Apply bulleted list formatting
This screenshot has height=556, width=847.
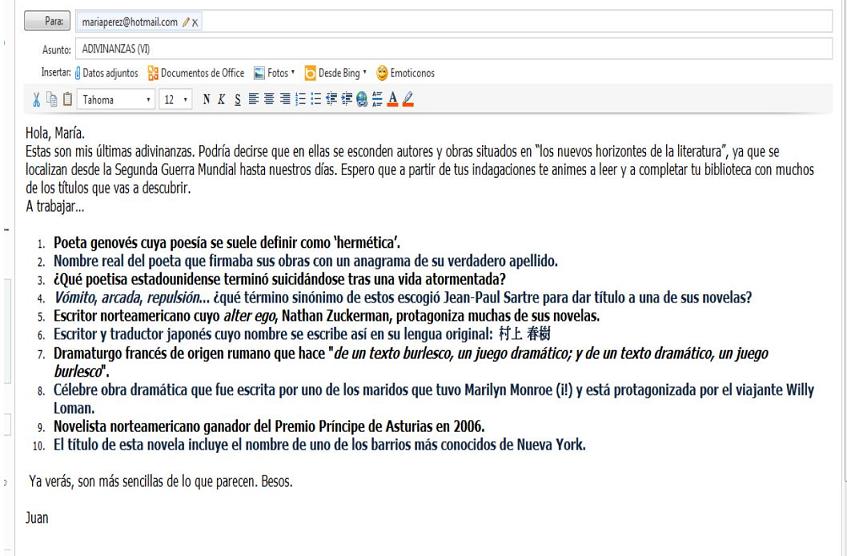tap(316, 99)
